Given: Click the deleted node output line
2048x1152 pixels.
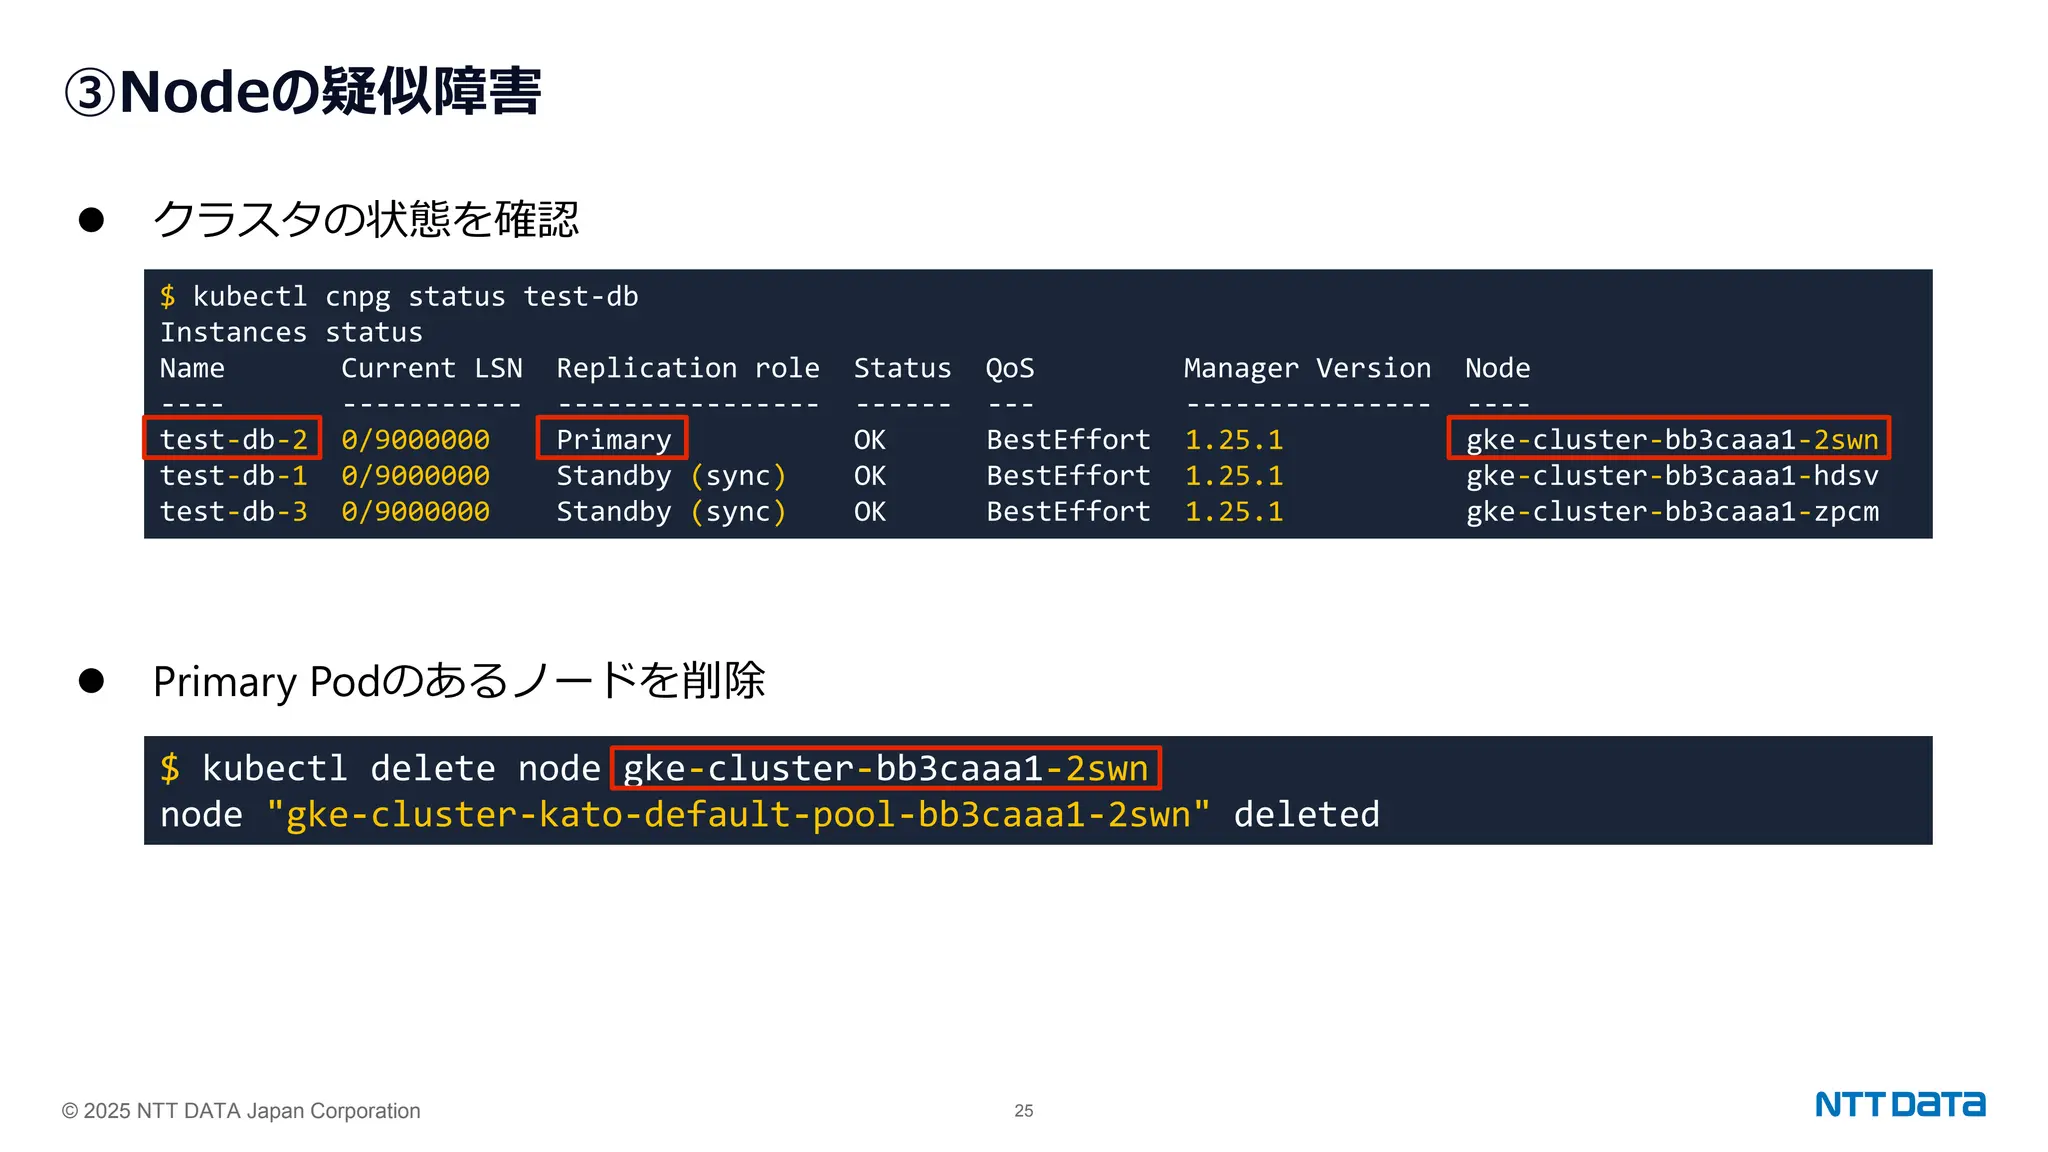Looking at the screenshot, I should tap(770, 815).
